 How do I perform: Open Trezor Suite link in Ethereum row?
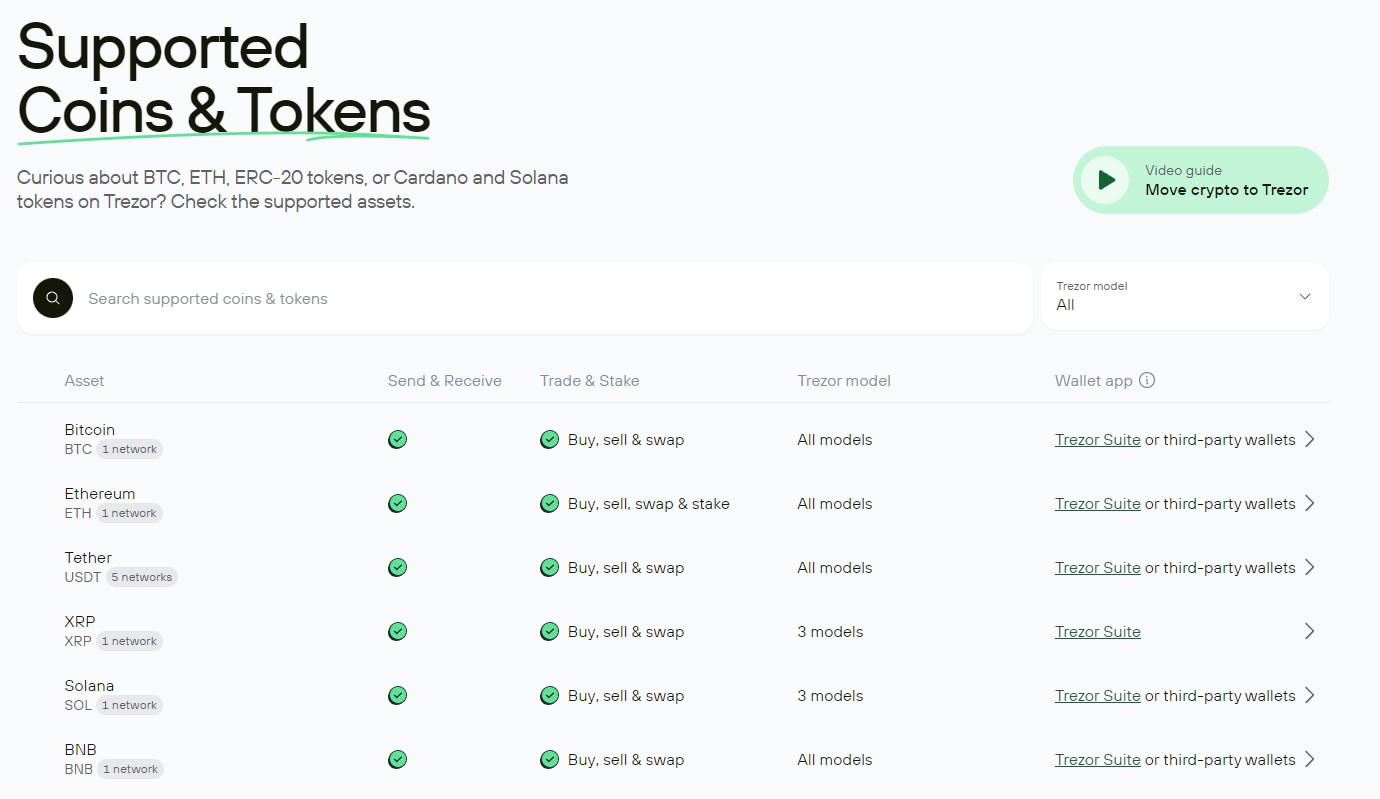point(1097,504)
